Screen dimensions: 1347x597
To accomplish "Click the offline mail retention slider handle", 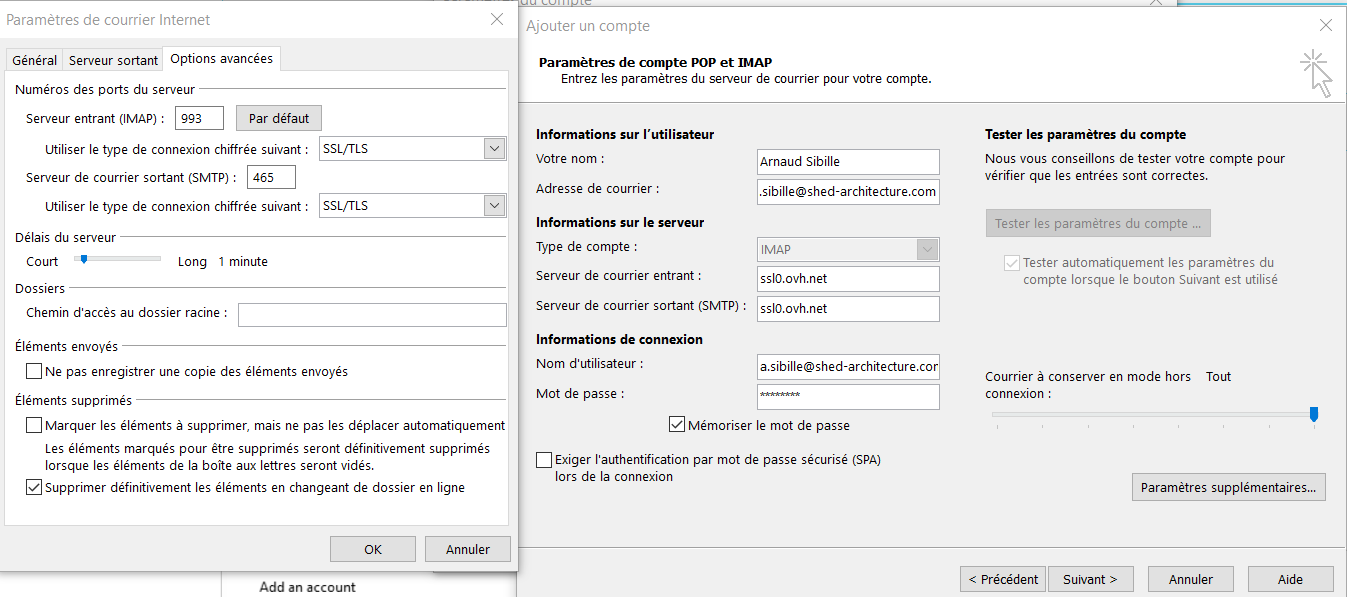I will (x=1314, y=414).
